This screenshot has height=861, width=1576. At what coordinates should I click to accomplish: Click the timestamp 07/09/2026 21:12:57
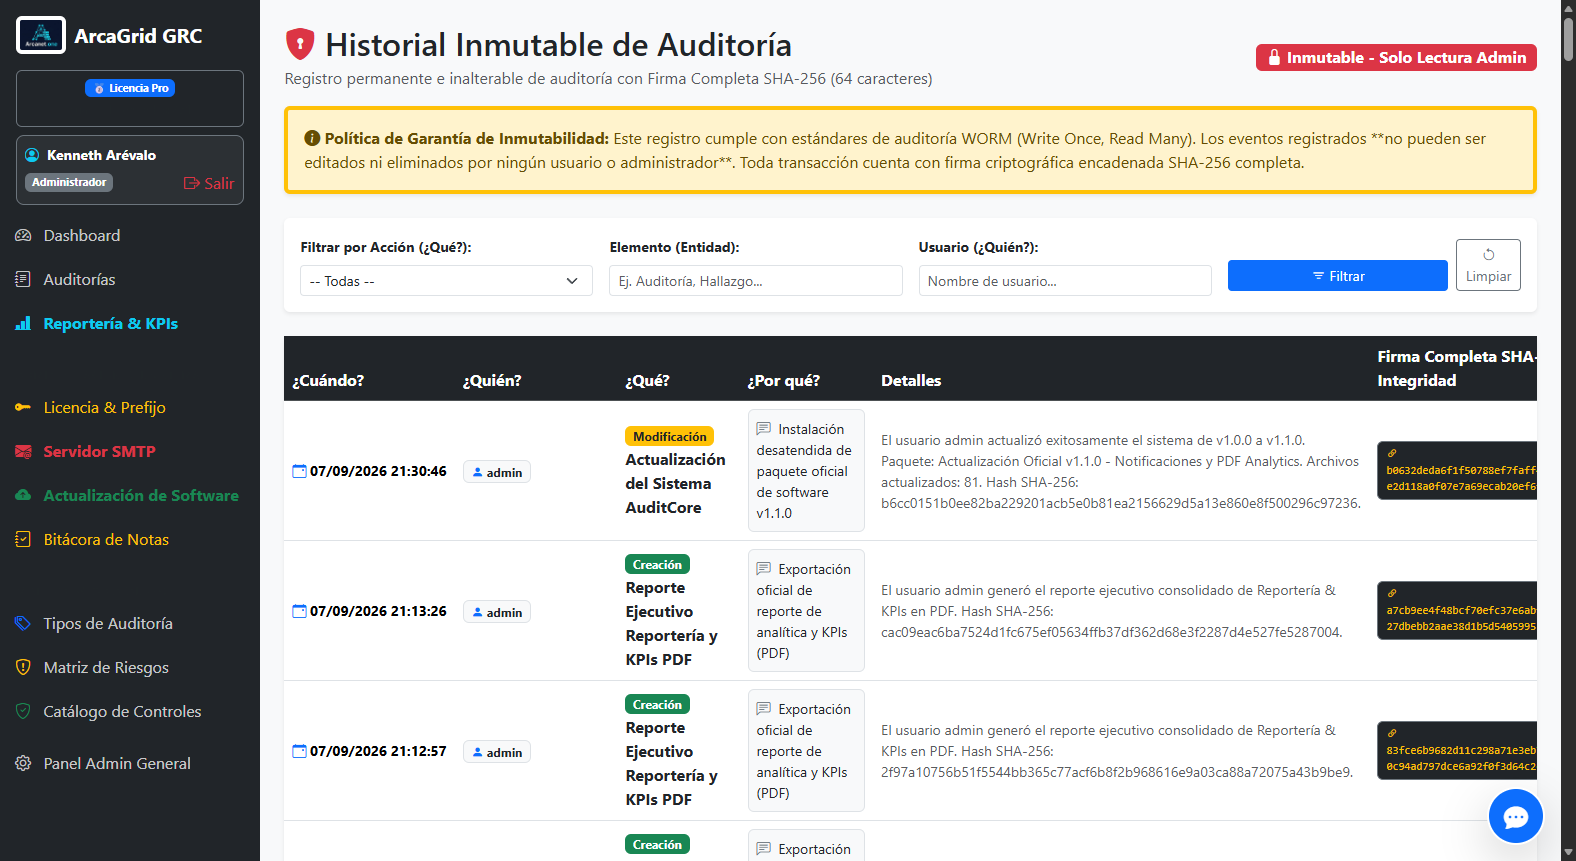[378, 751]
